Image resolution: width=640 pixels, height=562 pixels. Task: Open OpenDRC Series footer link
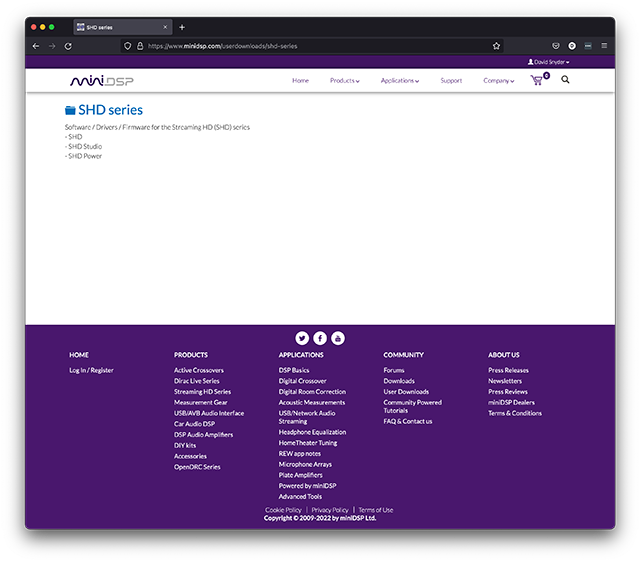click(x=197, y=467)
